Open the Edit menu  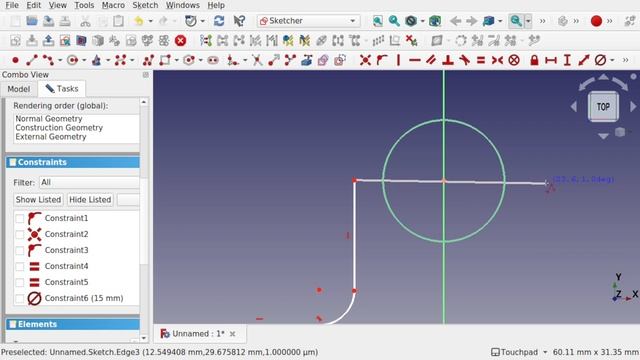click(33, 5)
